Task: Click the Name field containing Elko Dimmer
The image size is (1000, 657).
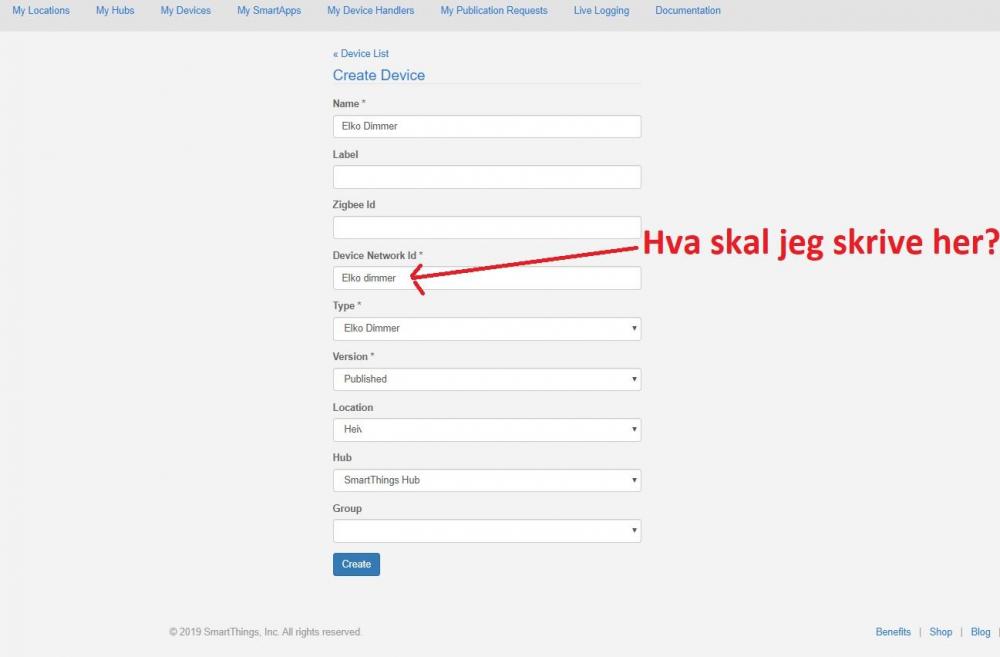Action: point(486,127)
